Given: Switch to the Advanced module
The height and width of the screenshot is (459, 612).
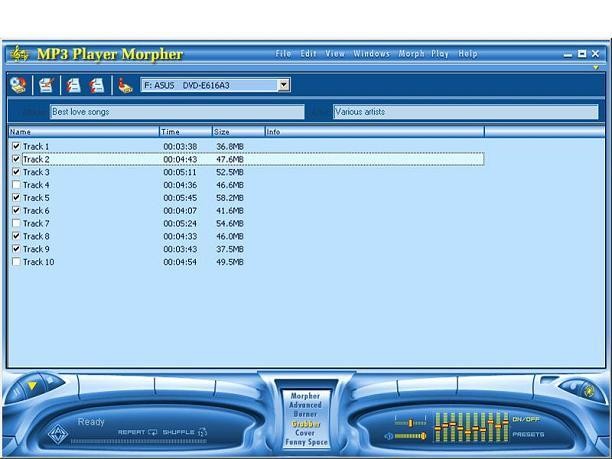Looking at the screenshot, I should tap(305, 405).
